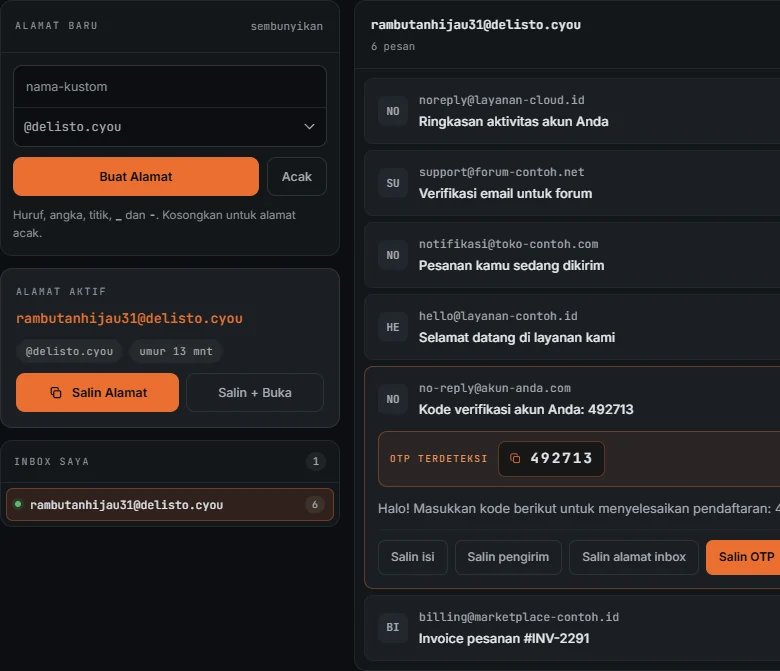
Task: Click the INBOX SAYA section heading
Action: (x=52, y=462)
